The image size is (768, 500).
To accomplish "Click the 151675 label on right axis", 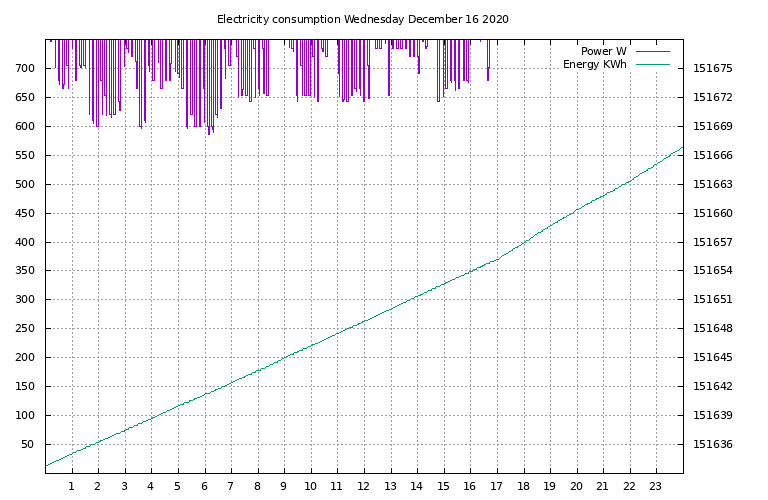I will (x=713, y=69).
